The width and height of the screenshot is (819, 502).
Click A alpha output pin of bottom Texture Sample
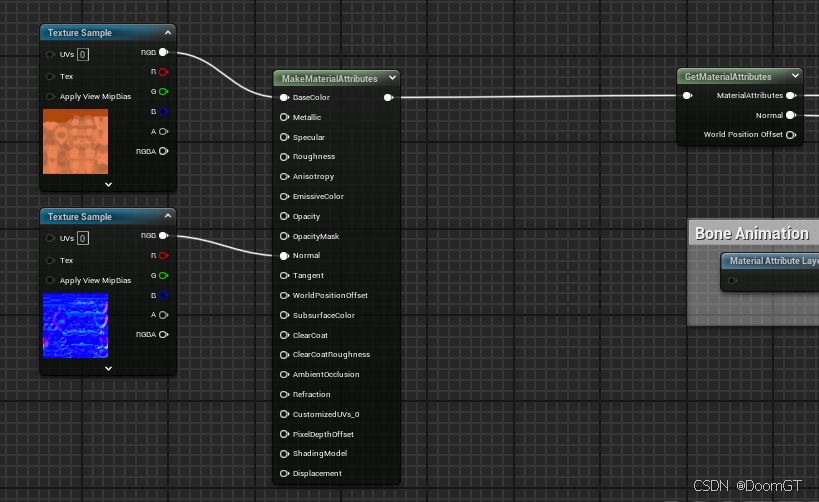(163, 315)
